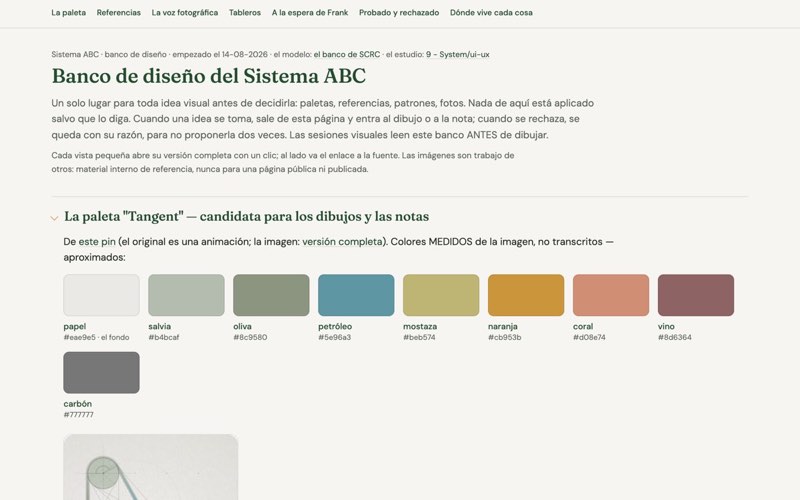Click the 'La paleta "Tangent"' section heading

246,216
